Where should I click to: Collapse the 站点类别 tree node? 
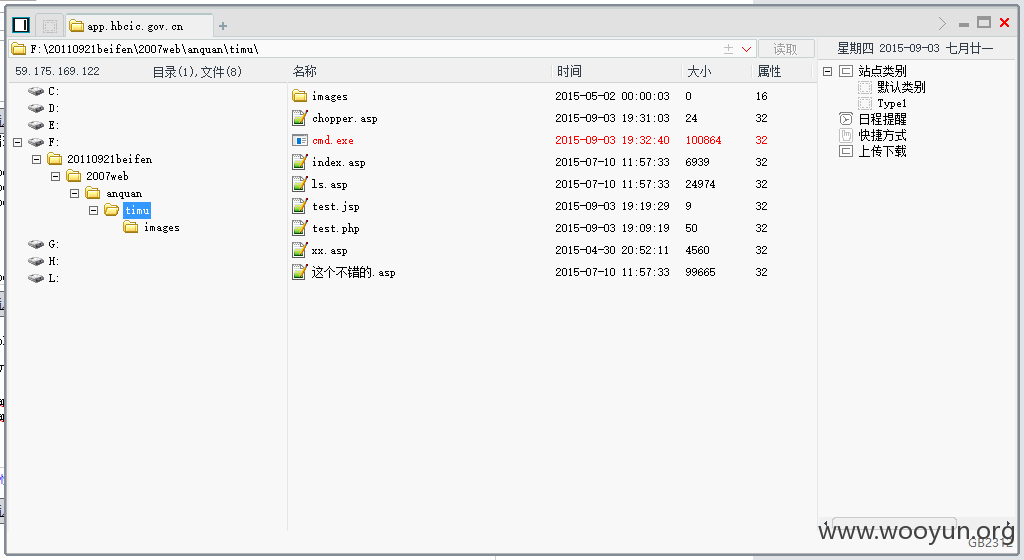point(827,71)
